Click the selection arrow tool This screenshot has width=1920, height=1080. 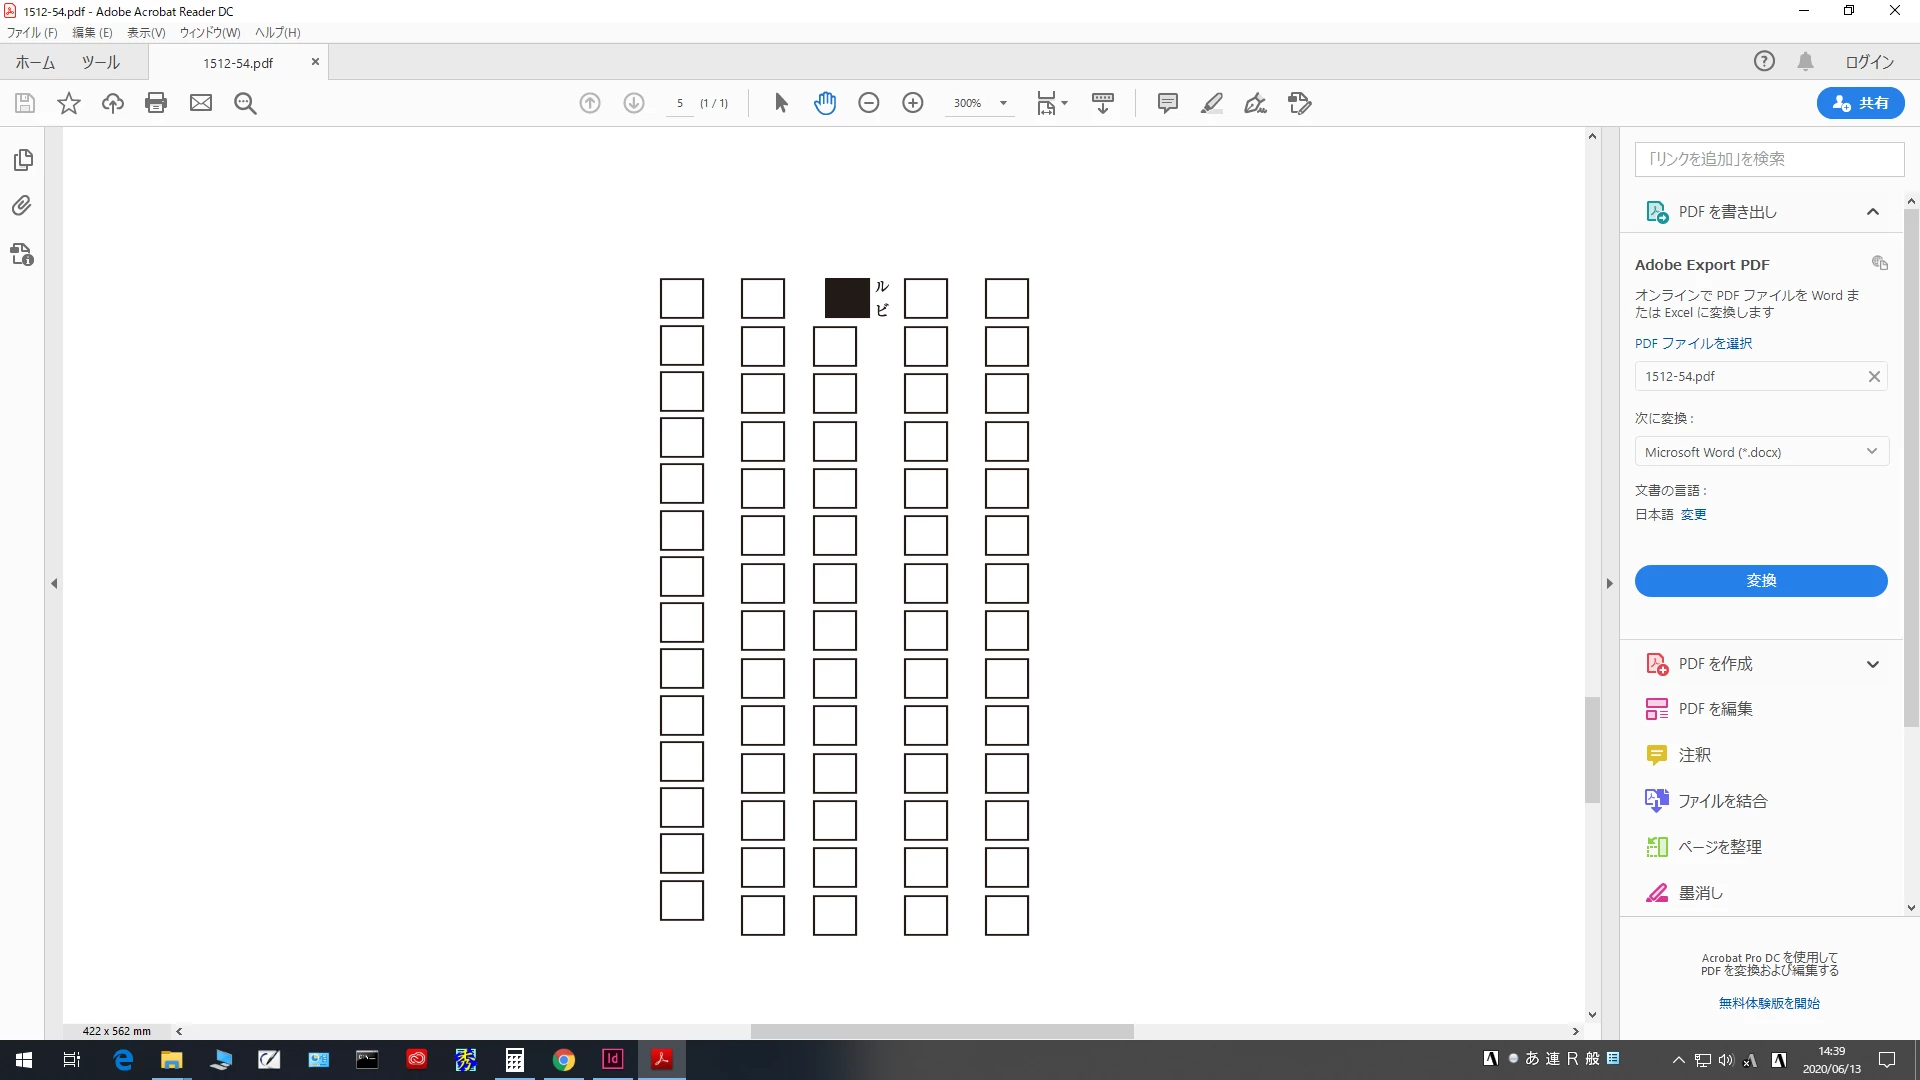pos(781,103)
